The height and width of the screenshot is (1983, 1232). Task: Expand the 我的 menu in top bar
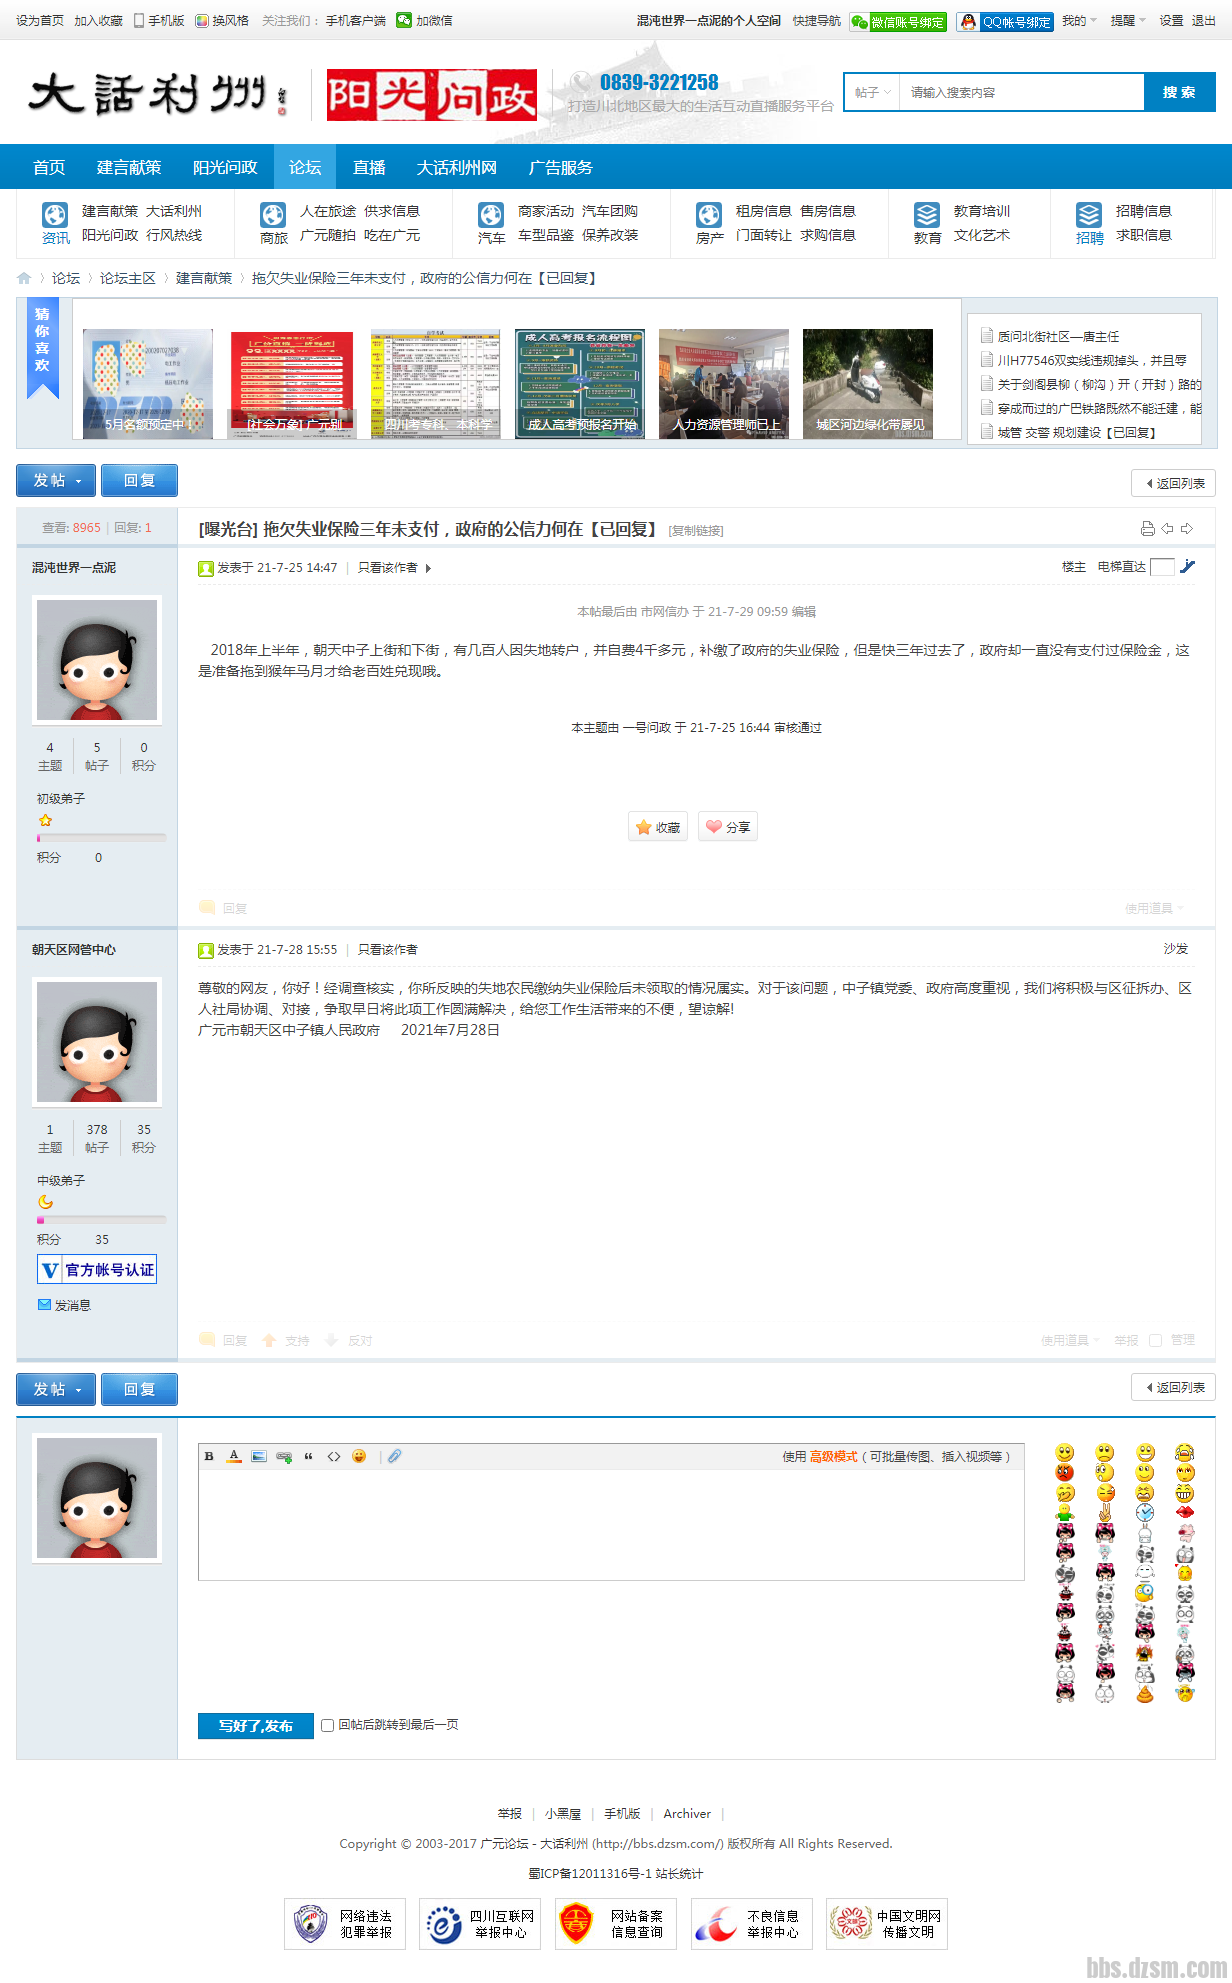[1079, 21]
